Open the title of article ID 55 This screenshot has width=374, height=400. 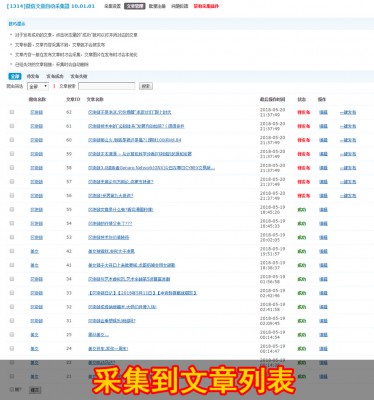point(121,210)
